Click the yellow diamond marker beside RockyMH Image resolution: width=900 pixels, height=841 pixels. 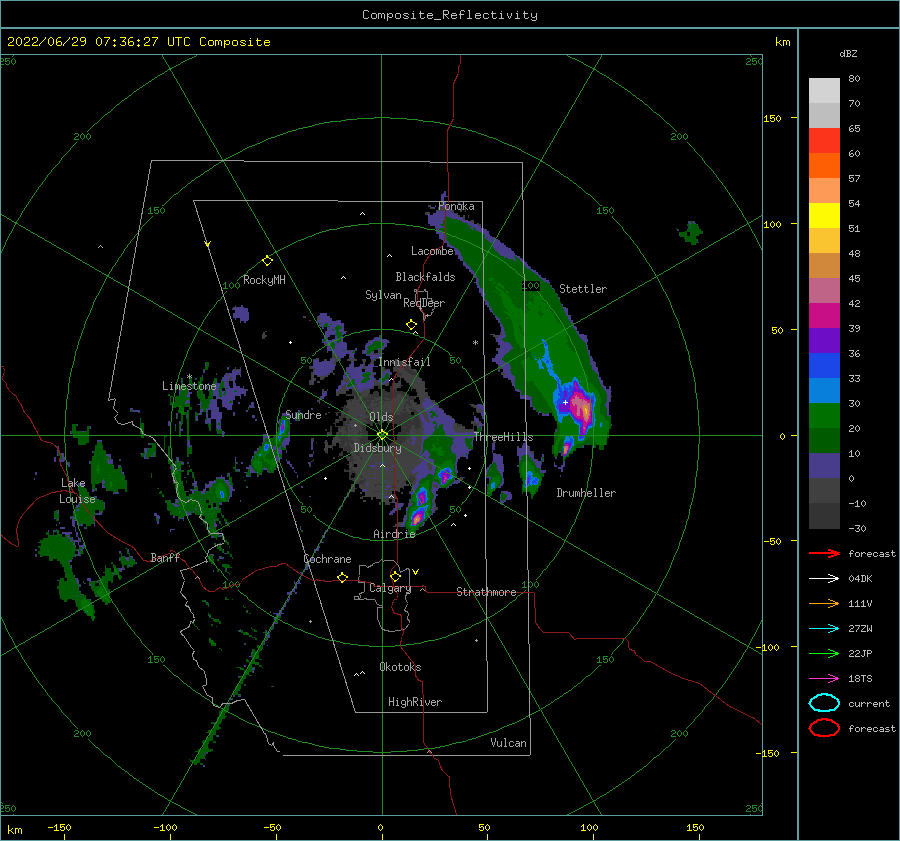267,261
